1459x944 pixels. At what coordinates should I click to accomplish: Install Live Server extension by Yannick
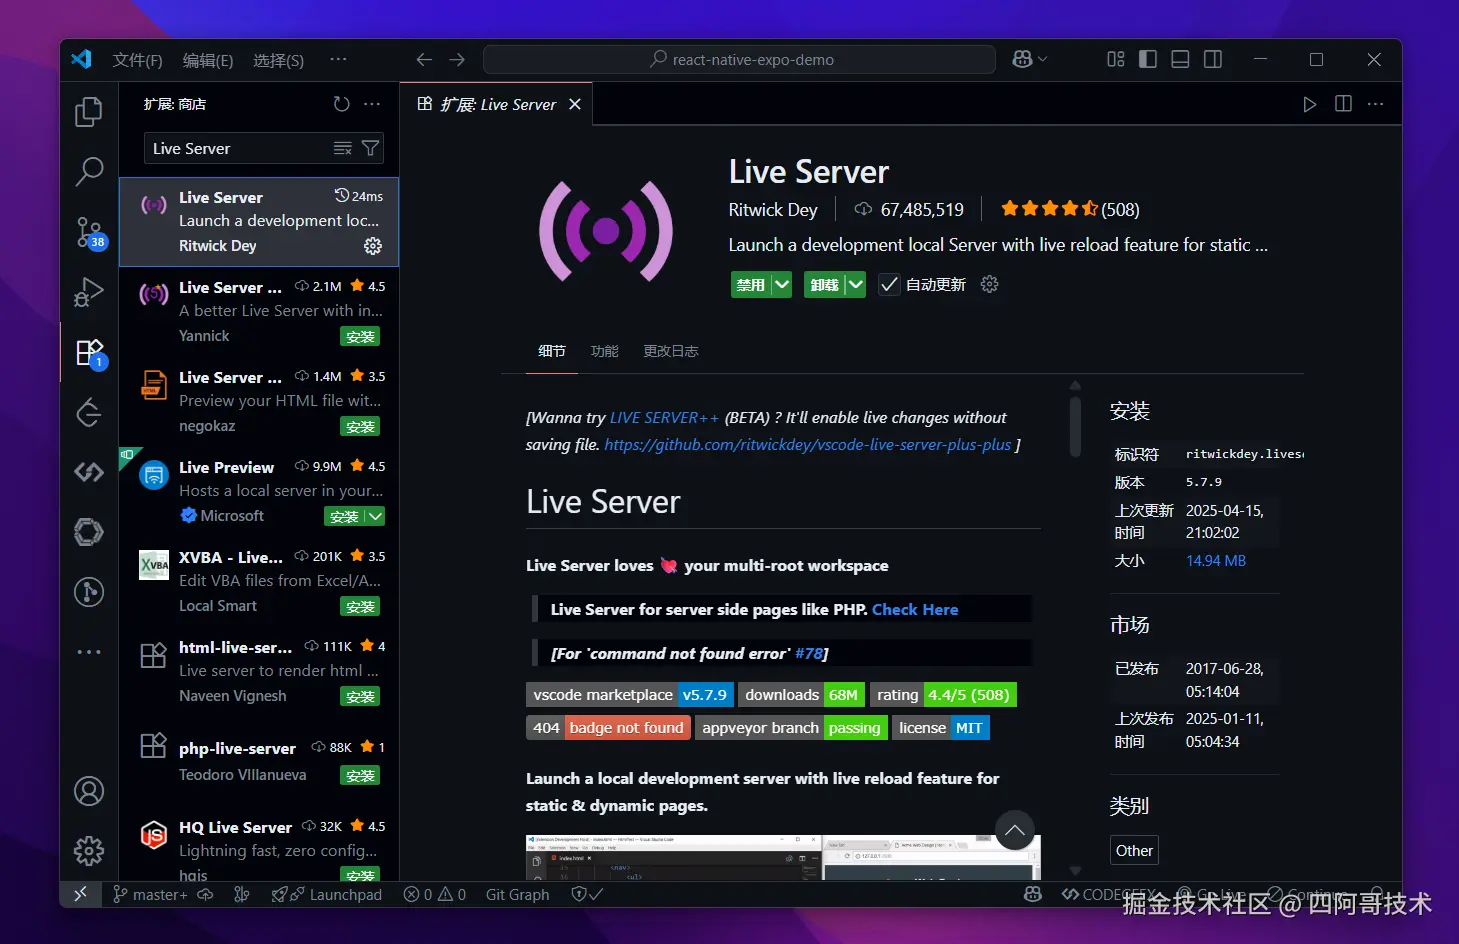point(360,336)
